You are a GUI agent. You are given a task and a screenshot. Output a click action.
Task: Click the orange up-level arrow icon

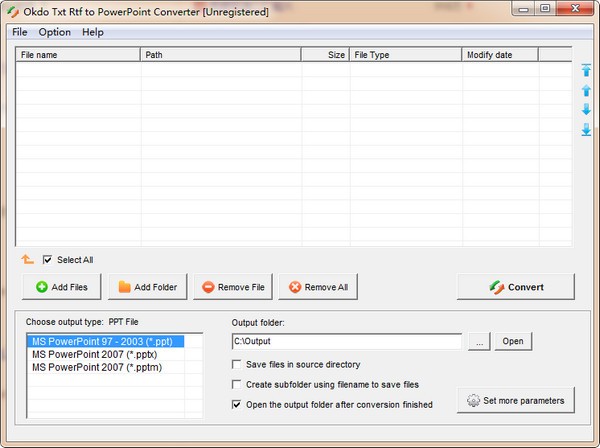[28, 259]
